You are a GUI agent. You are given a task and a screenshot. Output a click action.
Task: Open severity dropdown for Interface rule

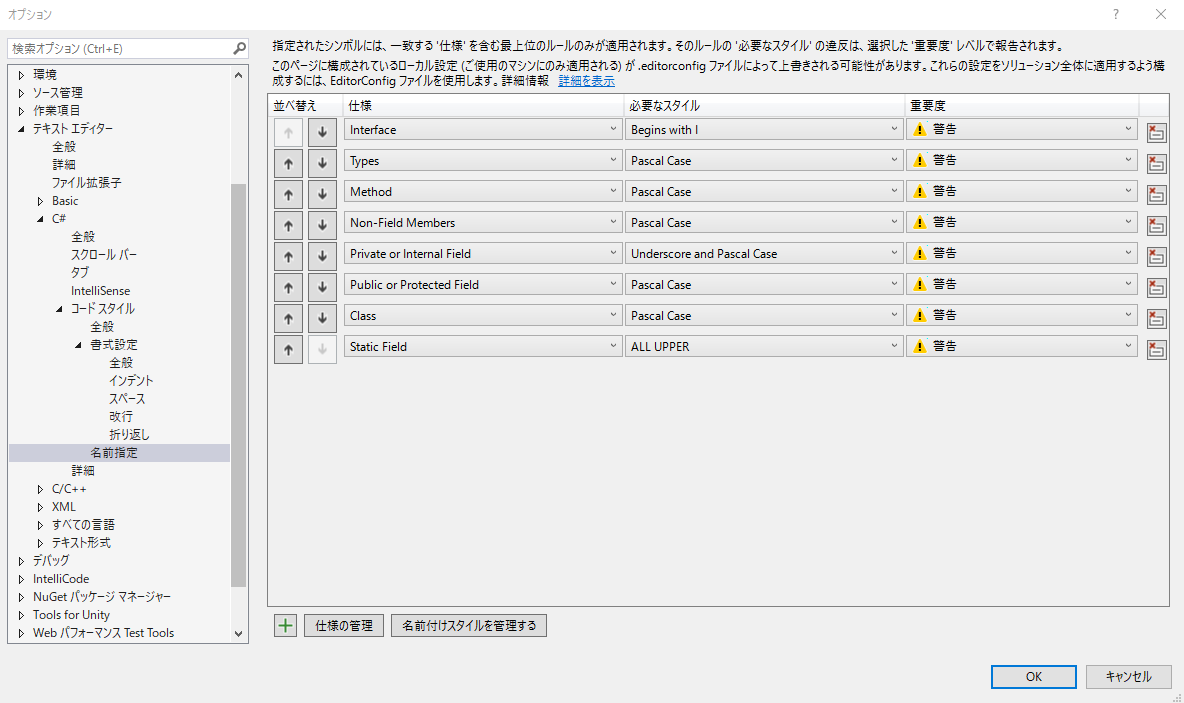[1022, 129]
